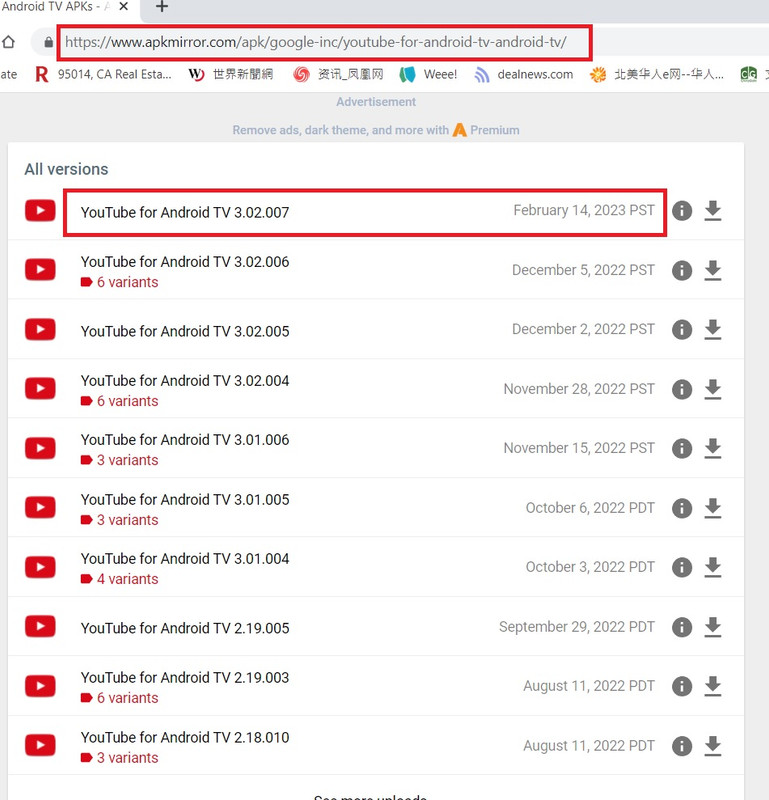769x800 pixels.
Task: Download YouTube for Android TV 2.18.010
Action: coord(712,746)
